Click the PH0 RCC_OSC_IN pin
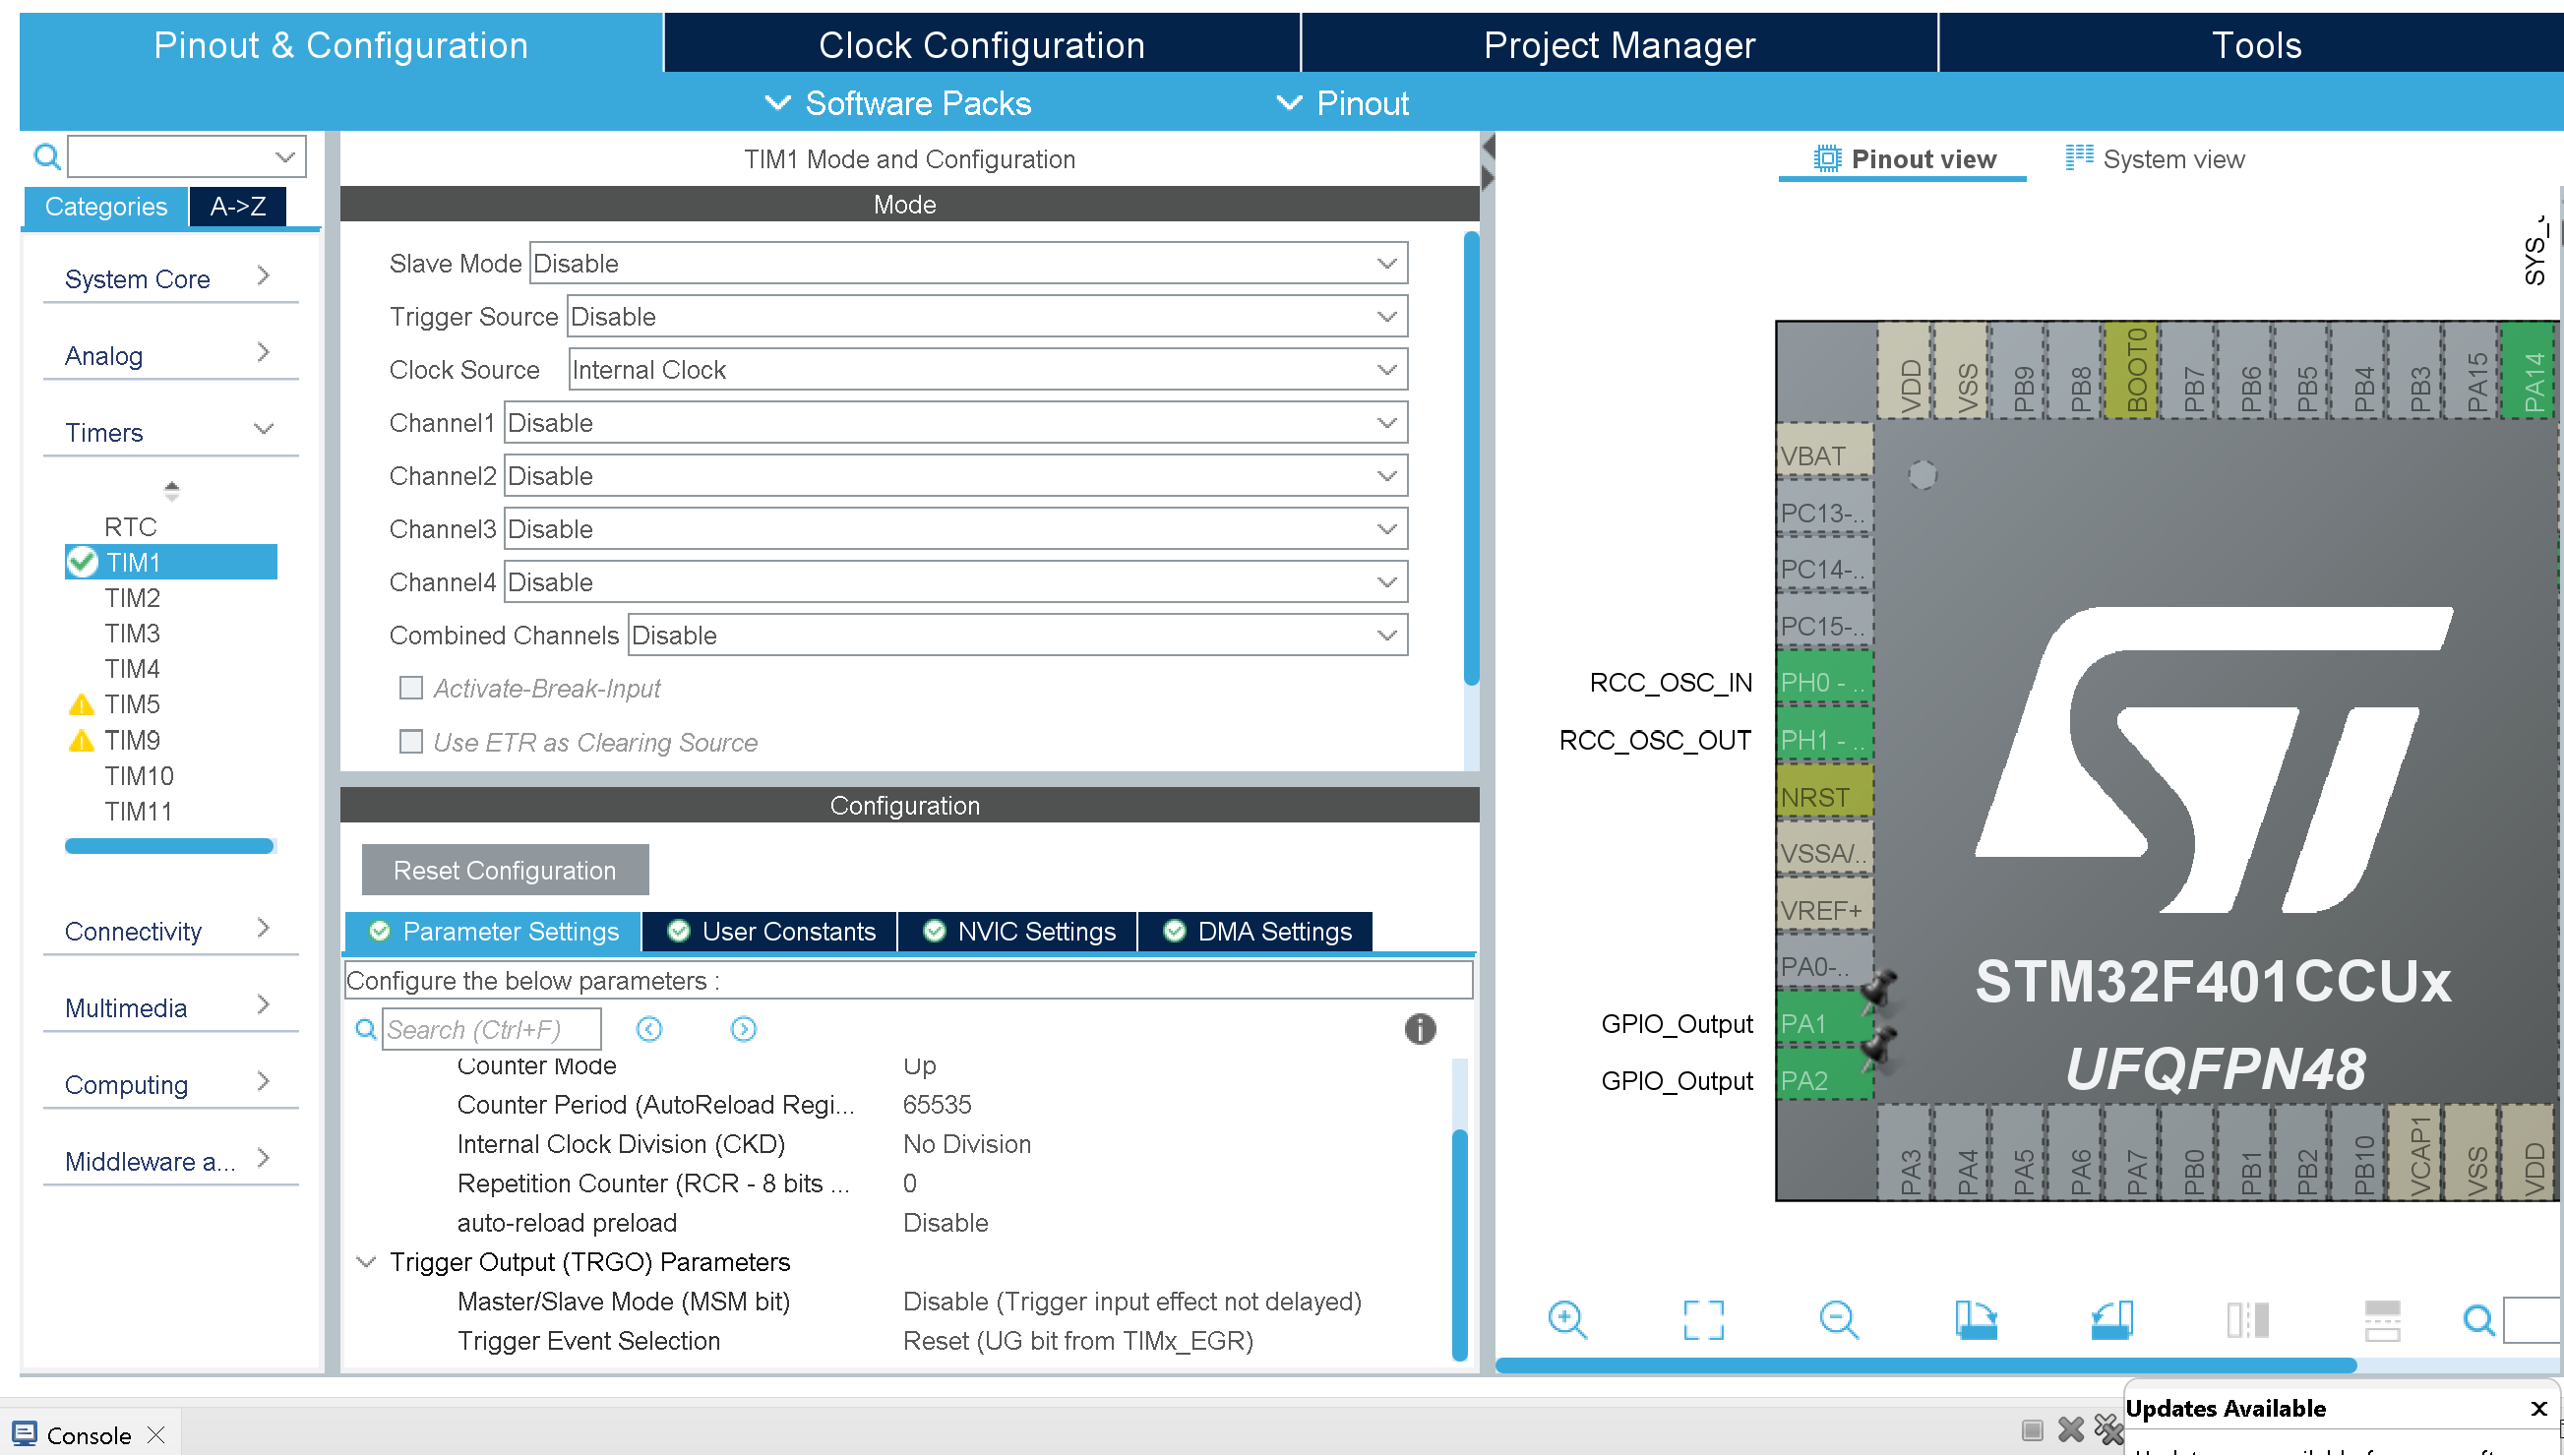The height and width of the screenshot is (1456, 2564). (x=1823, y=683)
